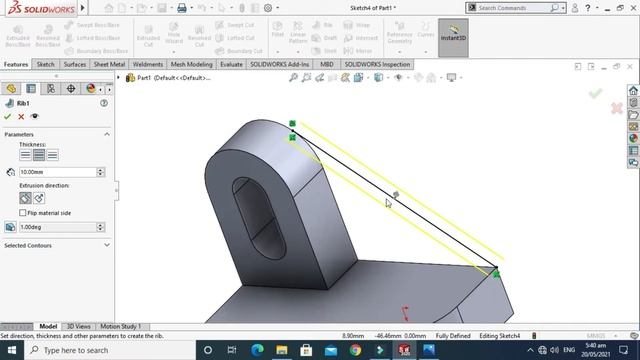Screen dimensions: 640x360
Task: Cancel the Rib1 feature with red X
Action: point(21,116)
